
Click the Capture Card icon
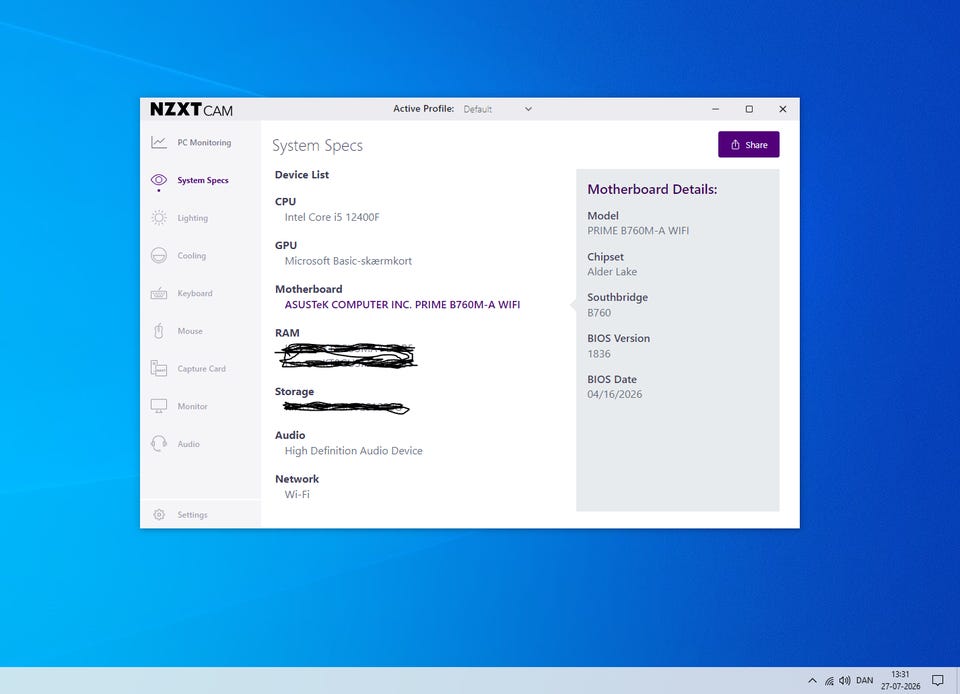[x=159, y=368]
